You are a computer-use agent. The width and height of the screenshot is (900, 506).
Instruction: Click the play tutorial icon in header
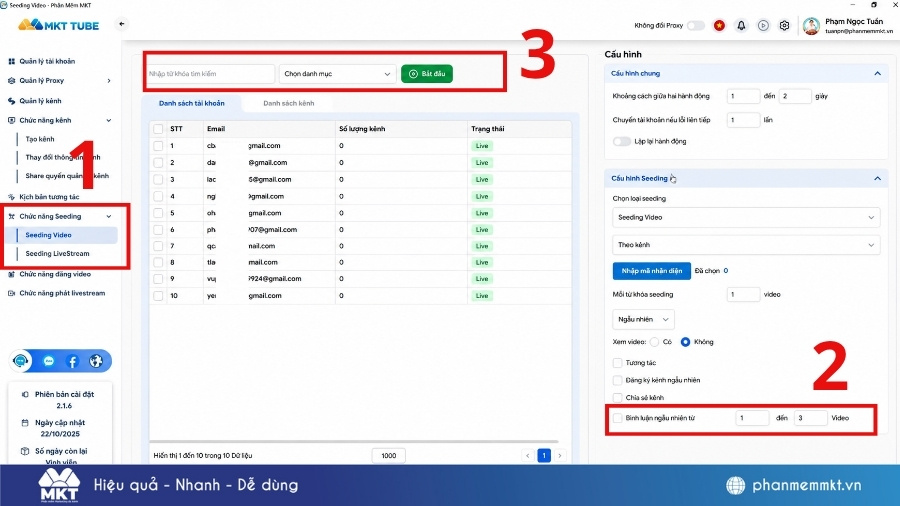tap(763, 25)
